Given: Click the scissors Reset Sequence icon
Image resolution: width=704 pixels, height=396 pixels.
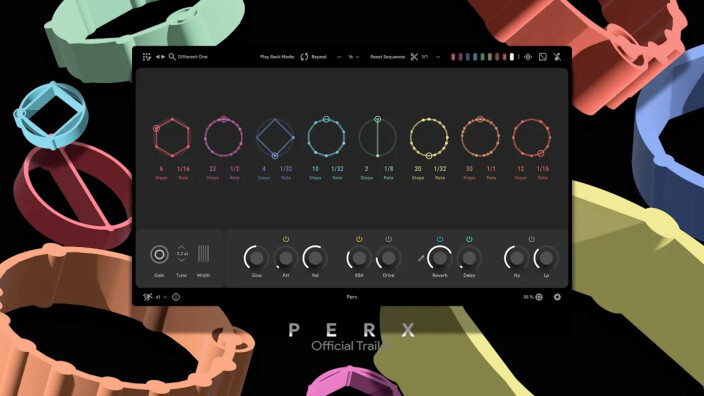Looking at the screenshot, I should pyautogui.click(x=414, y=57).
